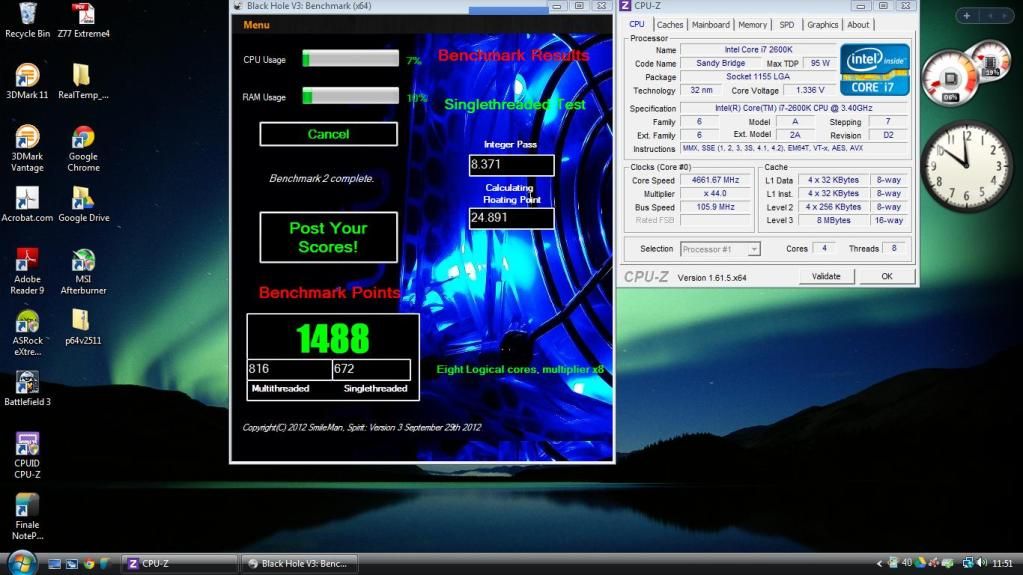The height and width of the screenshot is (575, 1023).
Task: Open the p64v2511 folder
Action: (x=83, y=327)
